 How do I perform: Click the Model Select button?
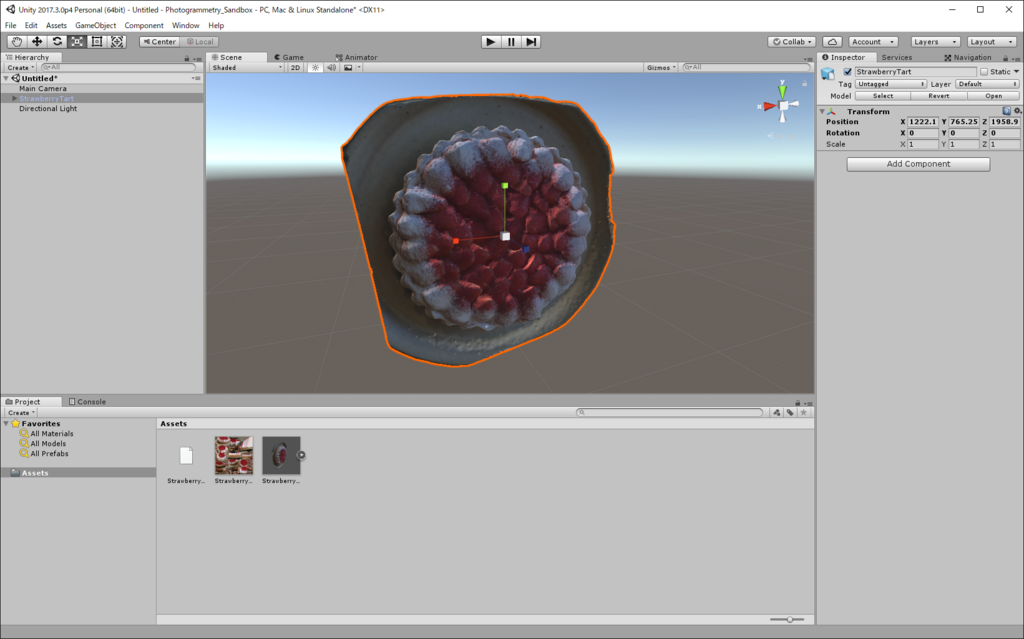[882, 96]
